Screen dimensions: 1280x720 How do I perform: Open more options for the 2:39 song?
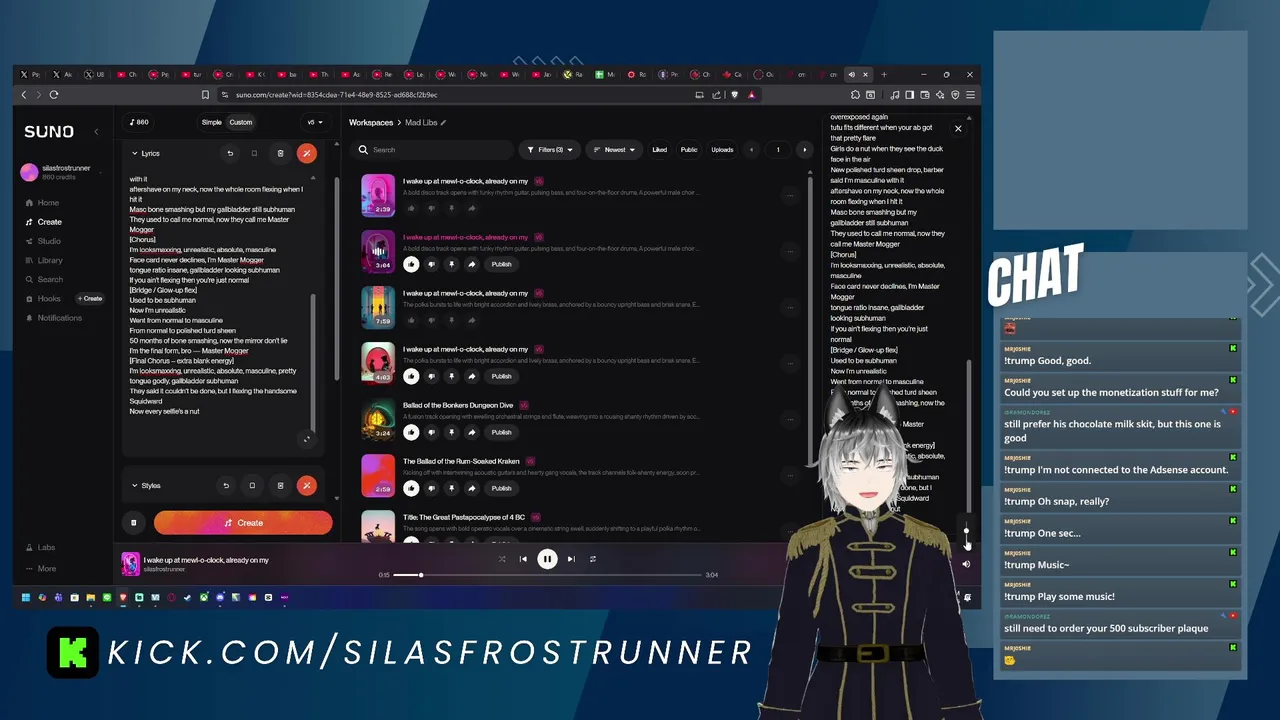[x=790, y=195]
